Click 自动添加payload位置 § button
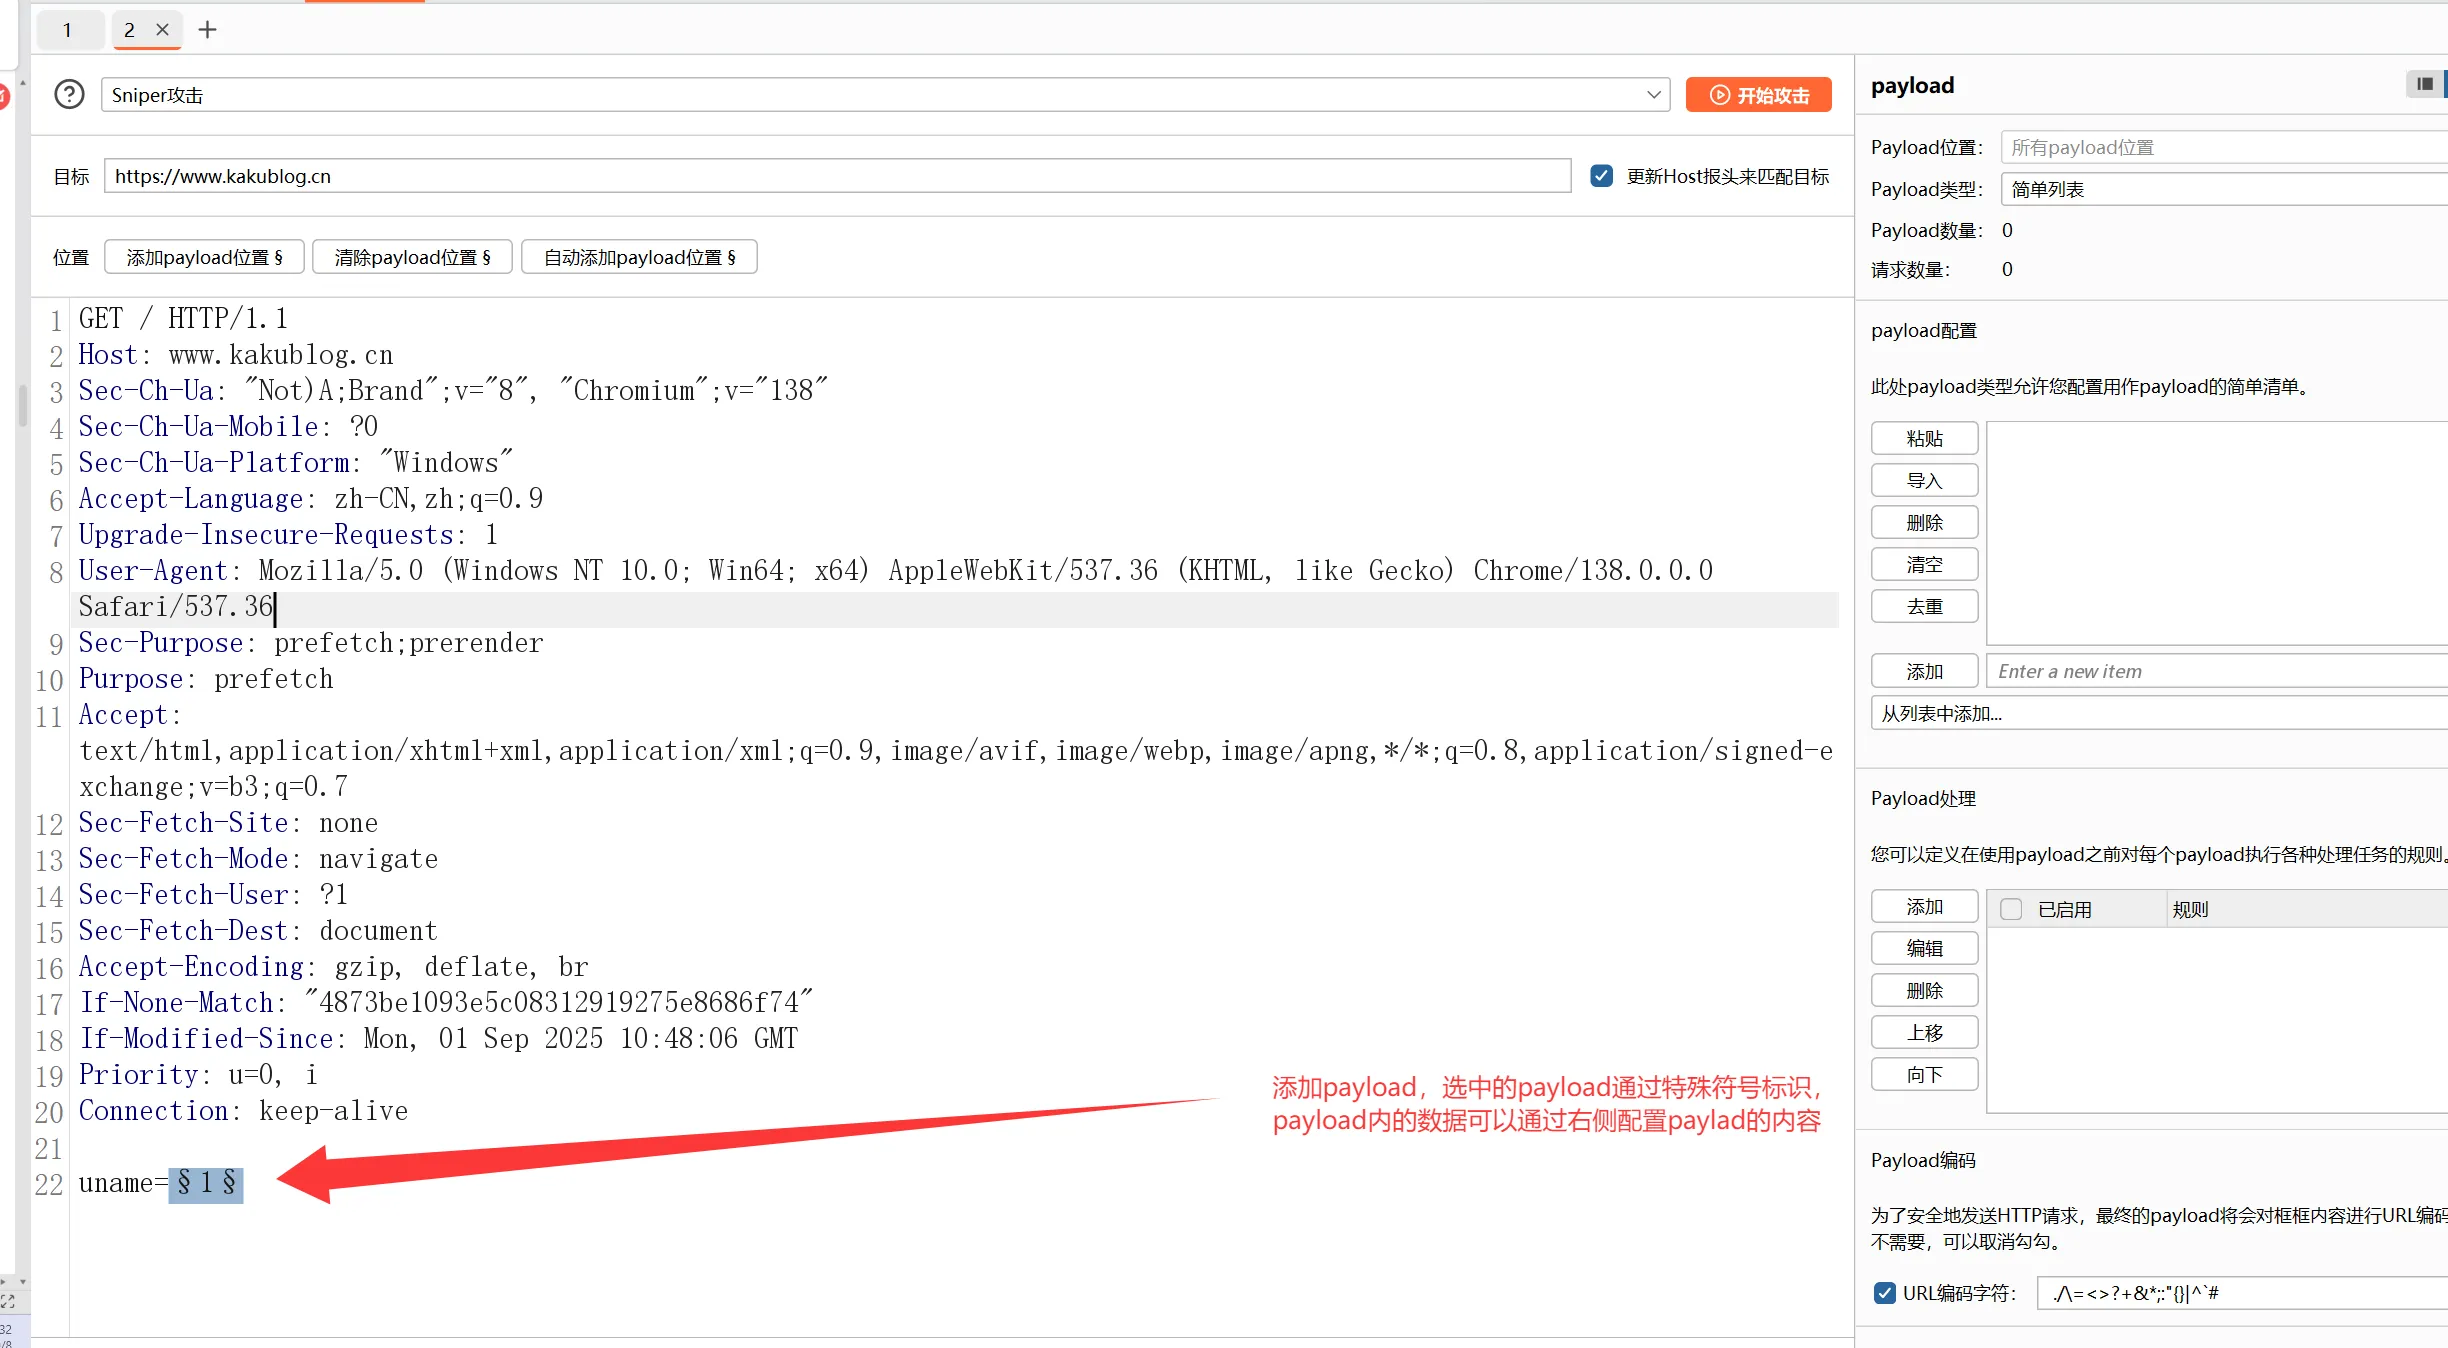 639,257
